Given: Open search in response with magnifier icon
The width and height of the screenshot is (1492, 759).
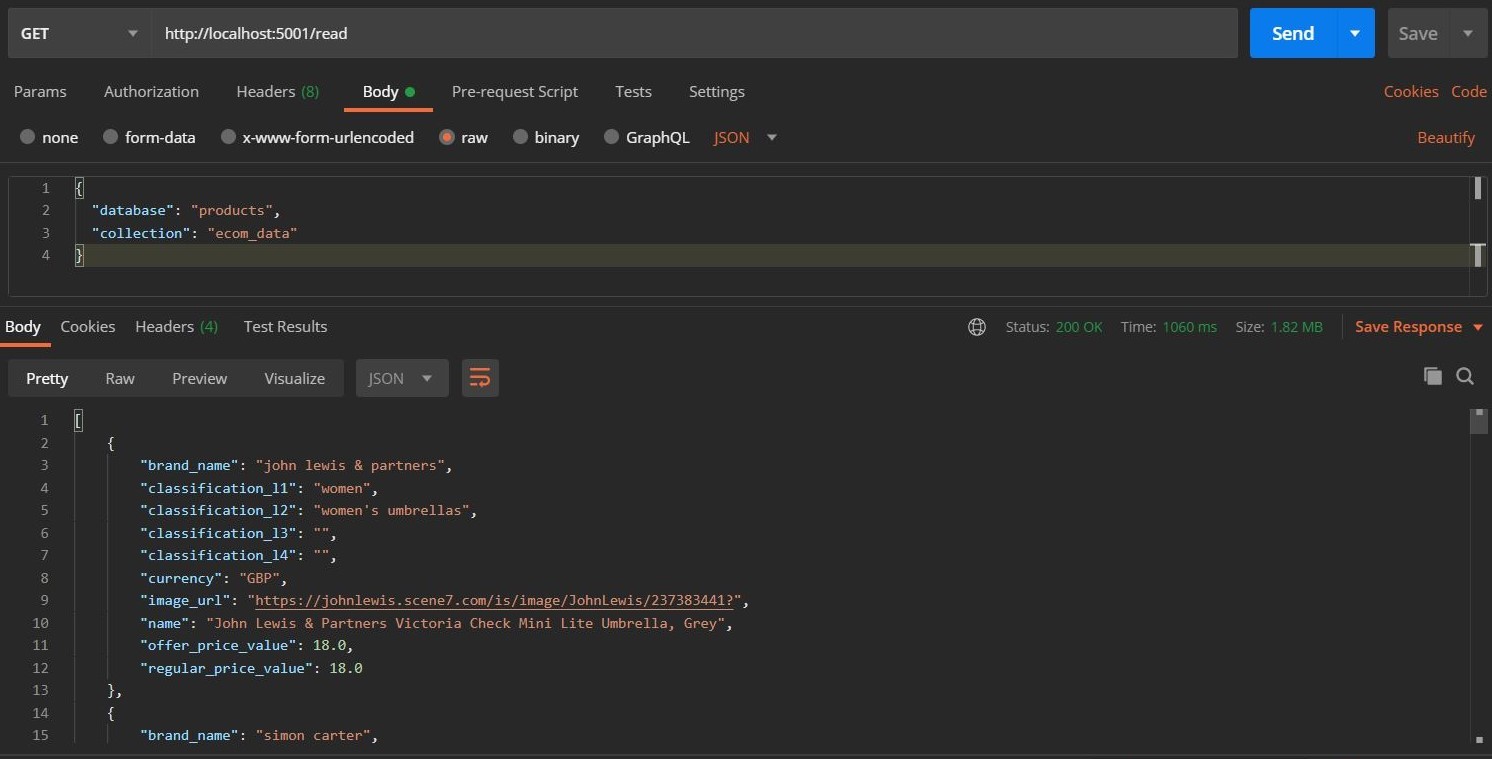Looking at the screenshot, I should [x=1465, y=376].
